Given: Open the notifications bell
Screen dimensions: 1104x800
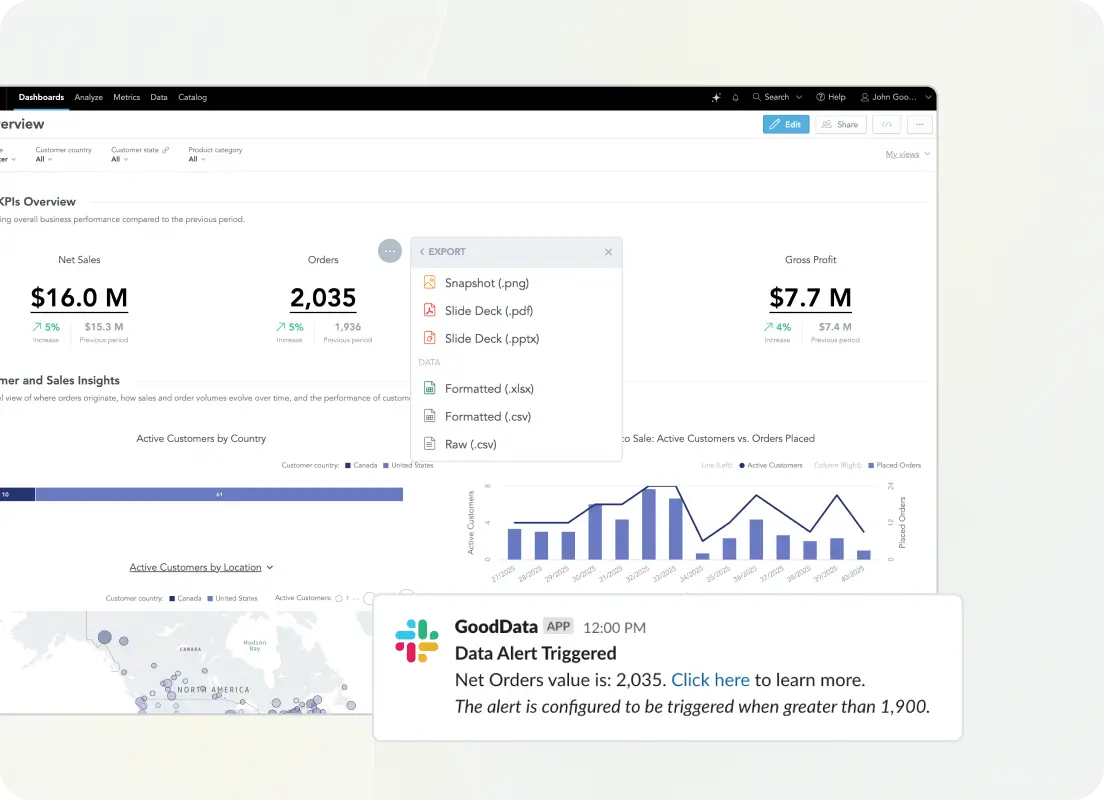Looking at the screenshot, I should (x=736, y=97).
